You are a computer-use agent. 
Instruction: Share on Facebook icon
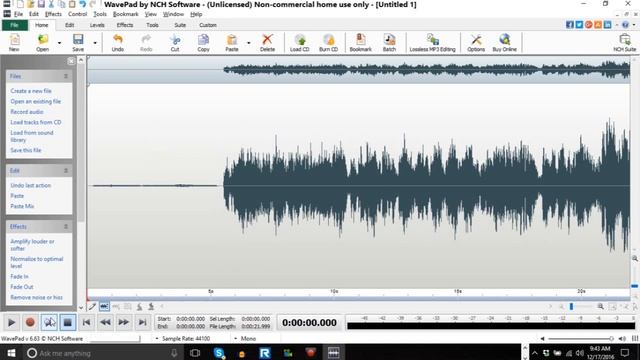(x=570, y=25)
